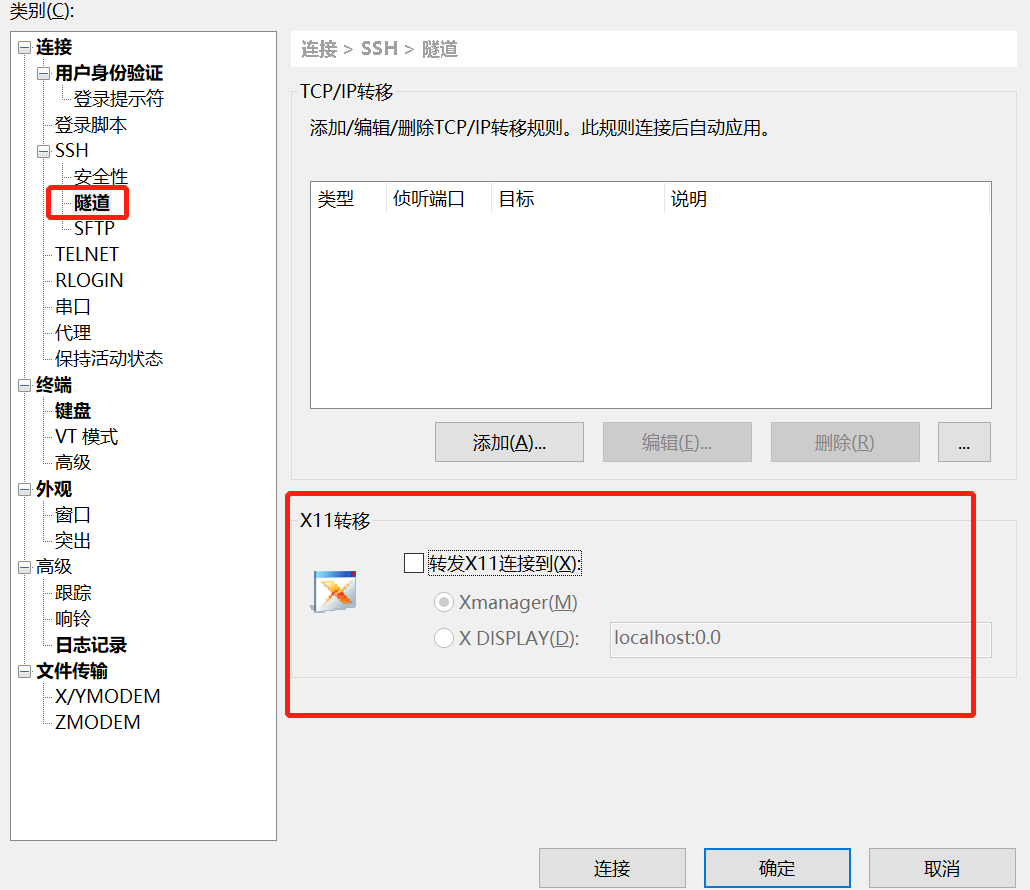Open SFTP settings in tree
The height and width of the screenshot is (890, 1030).
[94, 228]
